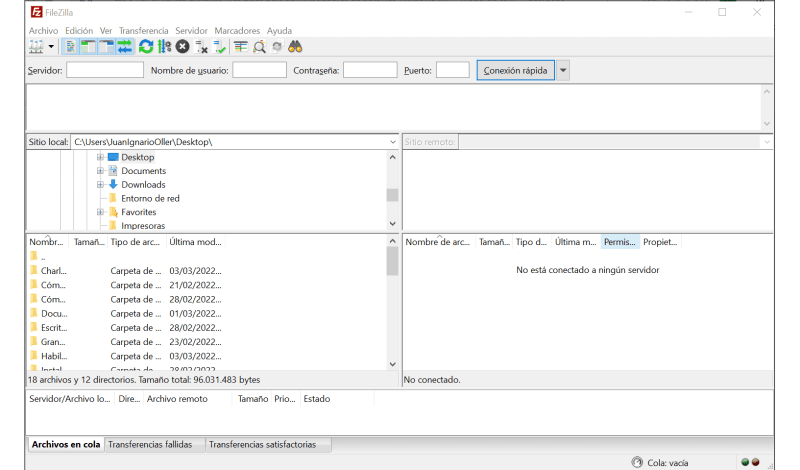This screenshot has width=800, height=470.
Task: Open the Edición menu
Action: pyautogui.click(x=79, y=31)
